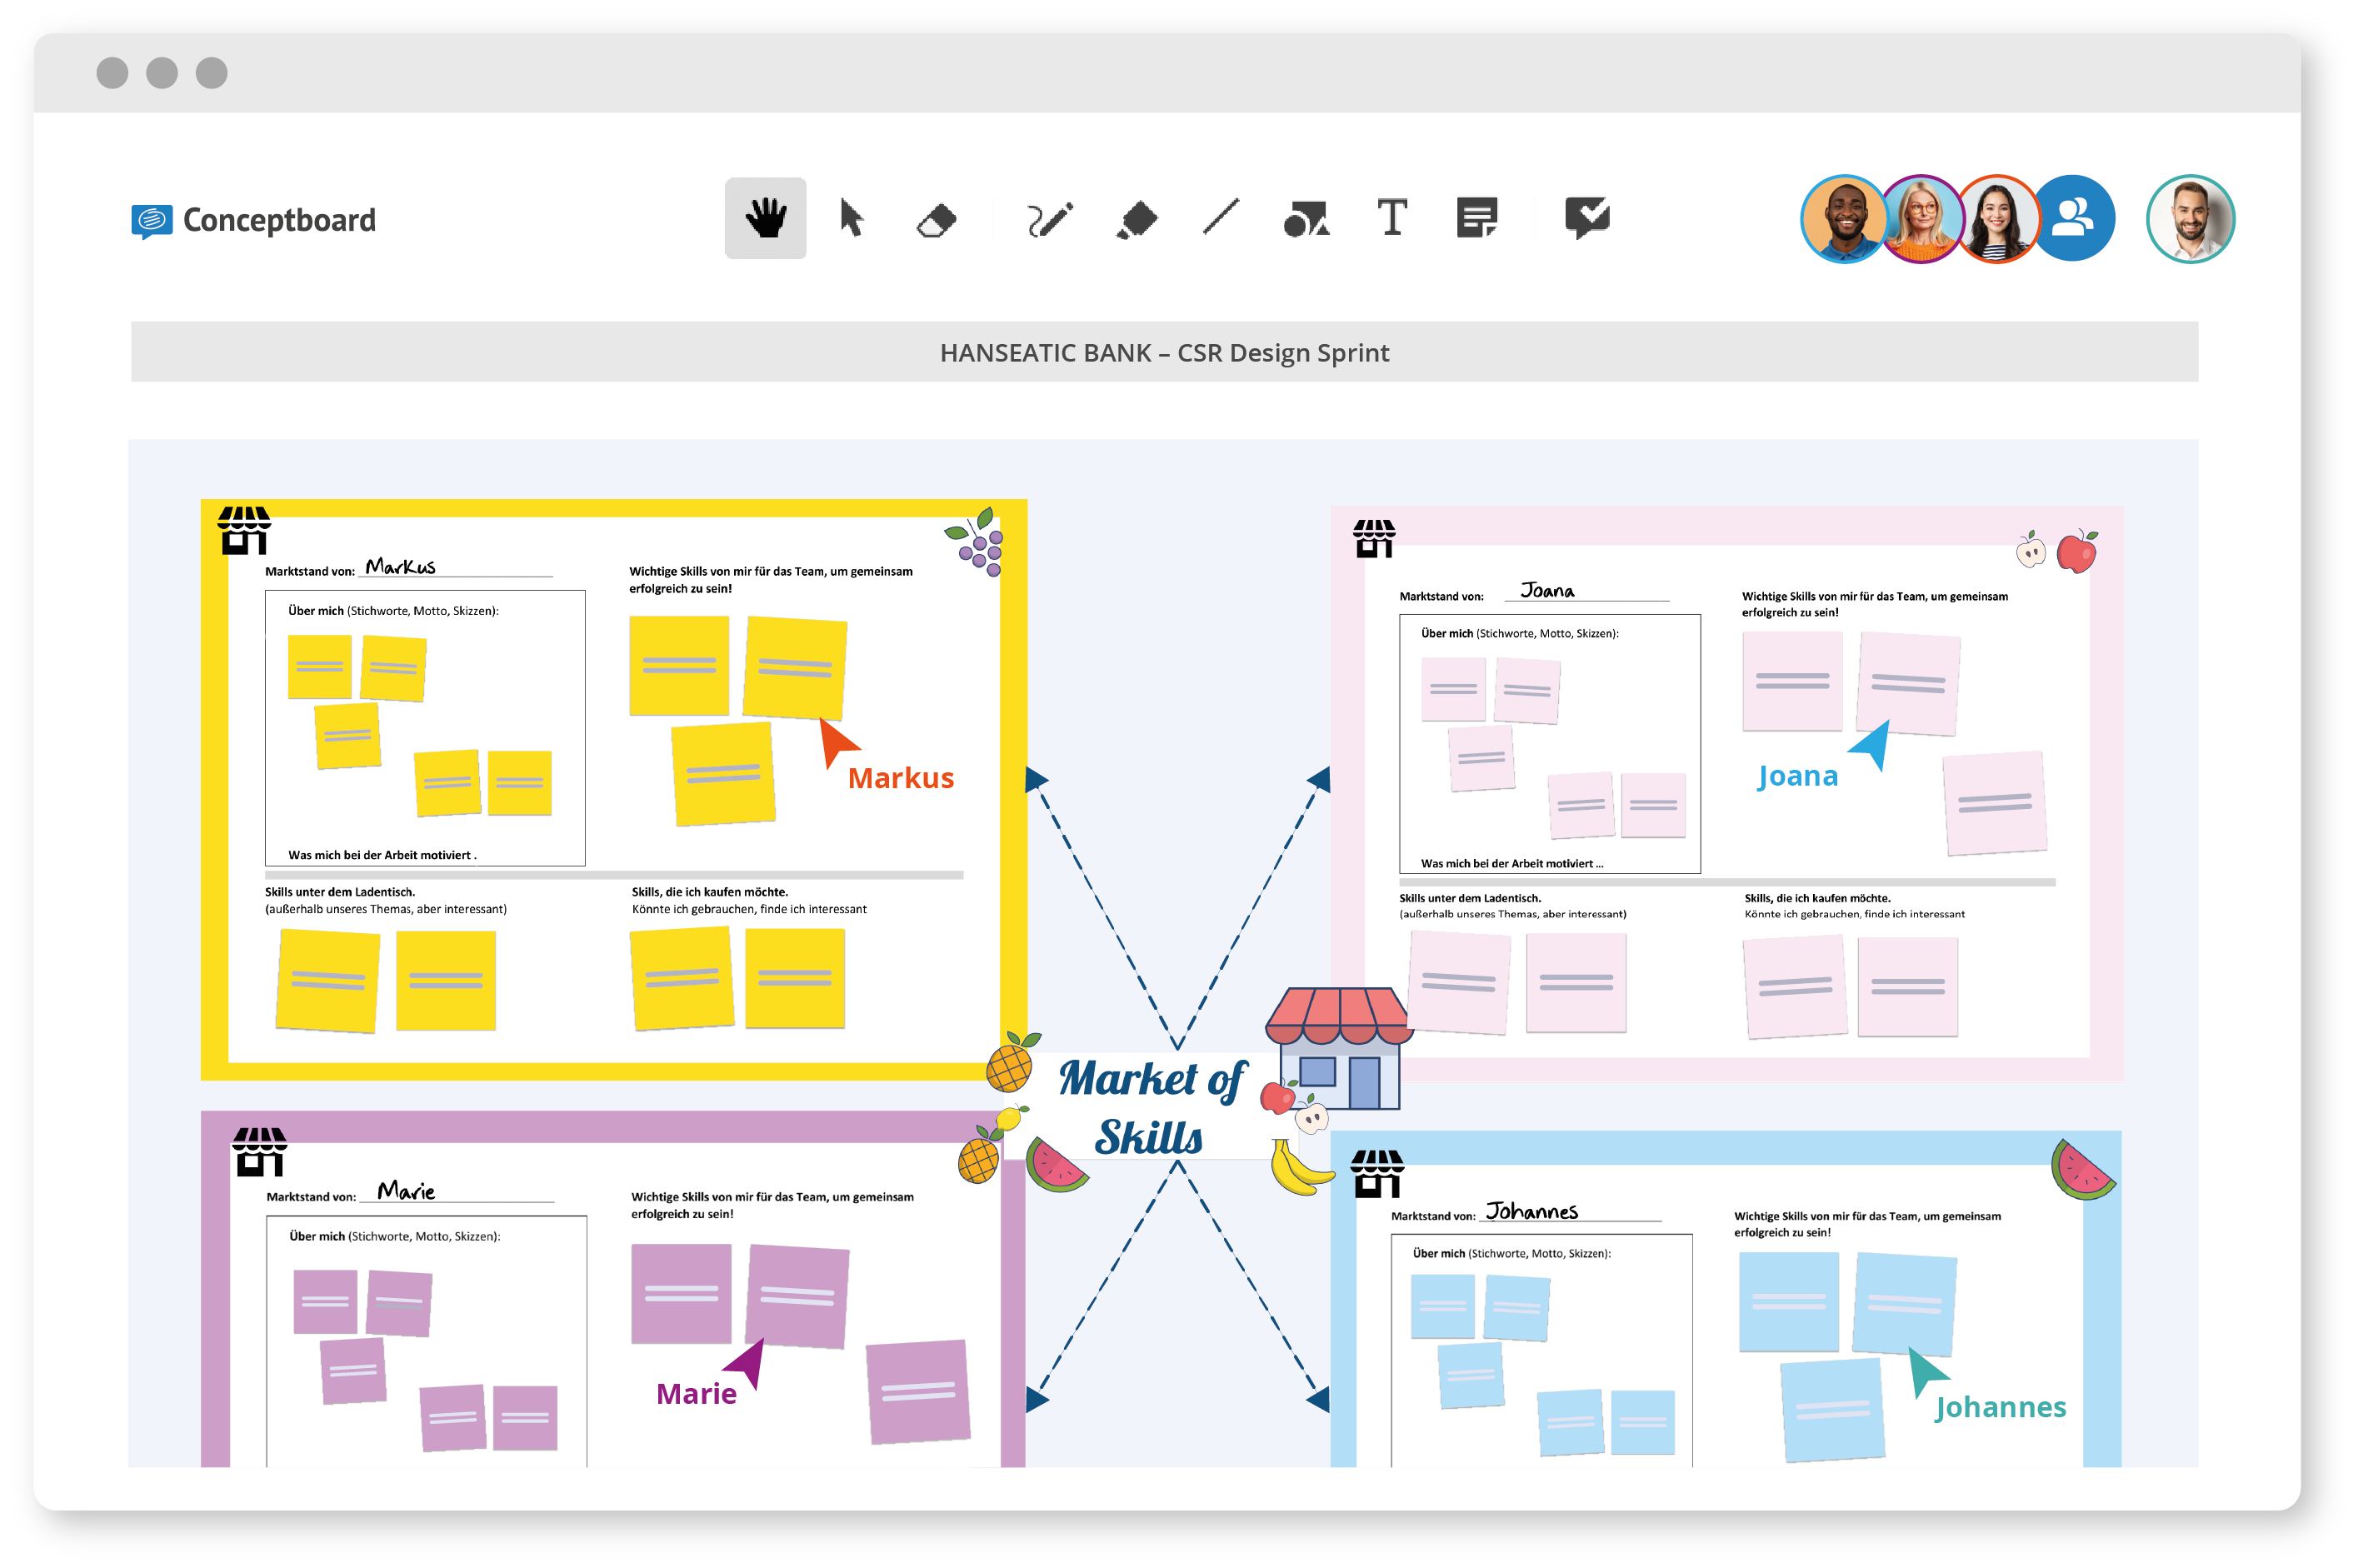Viewport: 2358px width, 1568px height.
Task: Click 'Skills, die ich kaufen möchte.' on Joana board
Action: click(x=1817, y=898)
